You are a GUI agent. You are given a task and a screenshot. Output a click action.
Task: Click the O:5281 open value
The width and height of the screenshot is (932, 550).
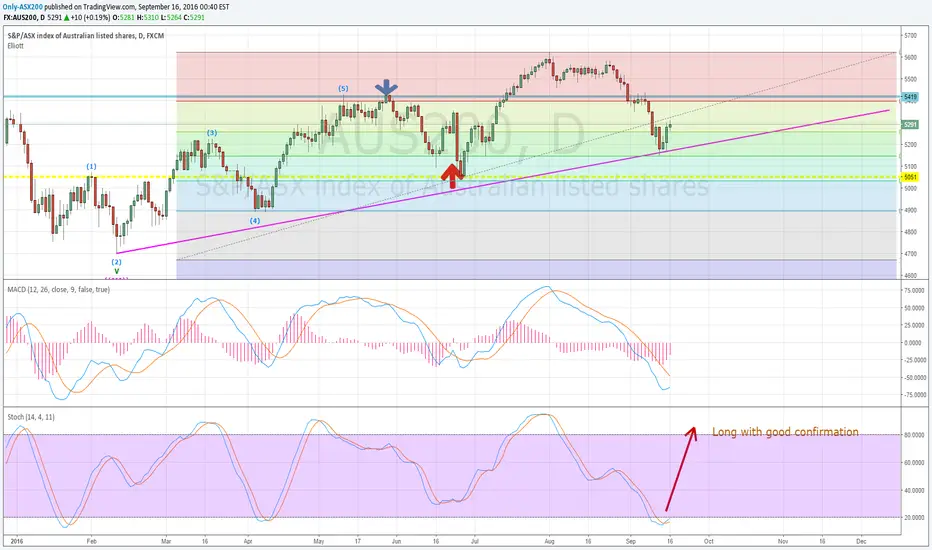[124, 17]
